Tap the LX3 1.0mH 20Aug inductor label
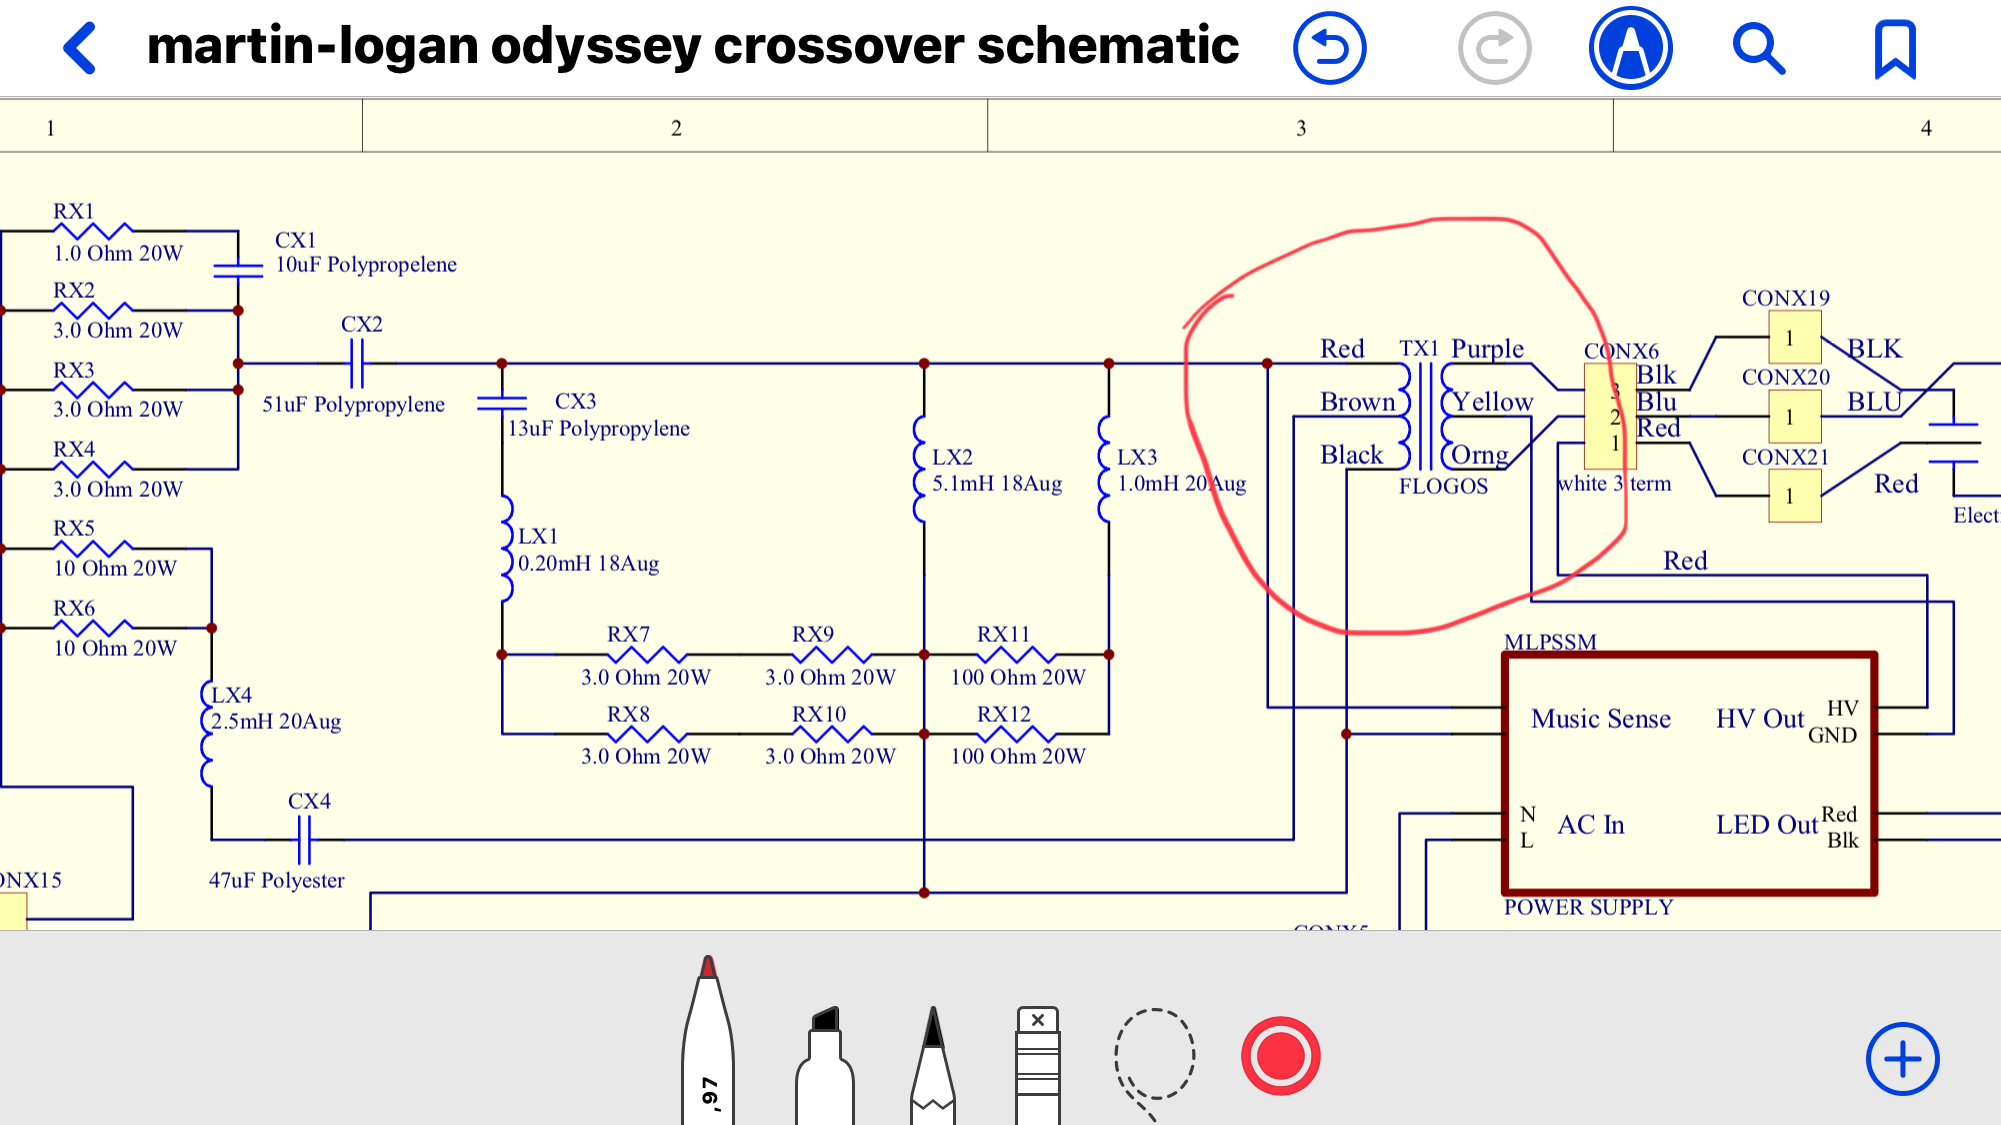 pyautogui.click(x=1182, y=470)
